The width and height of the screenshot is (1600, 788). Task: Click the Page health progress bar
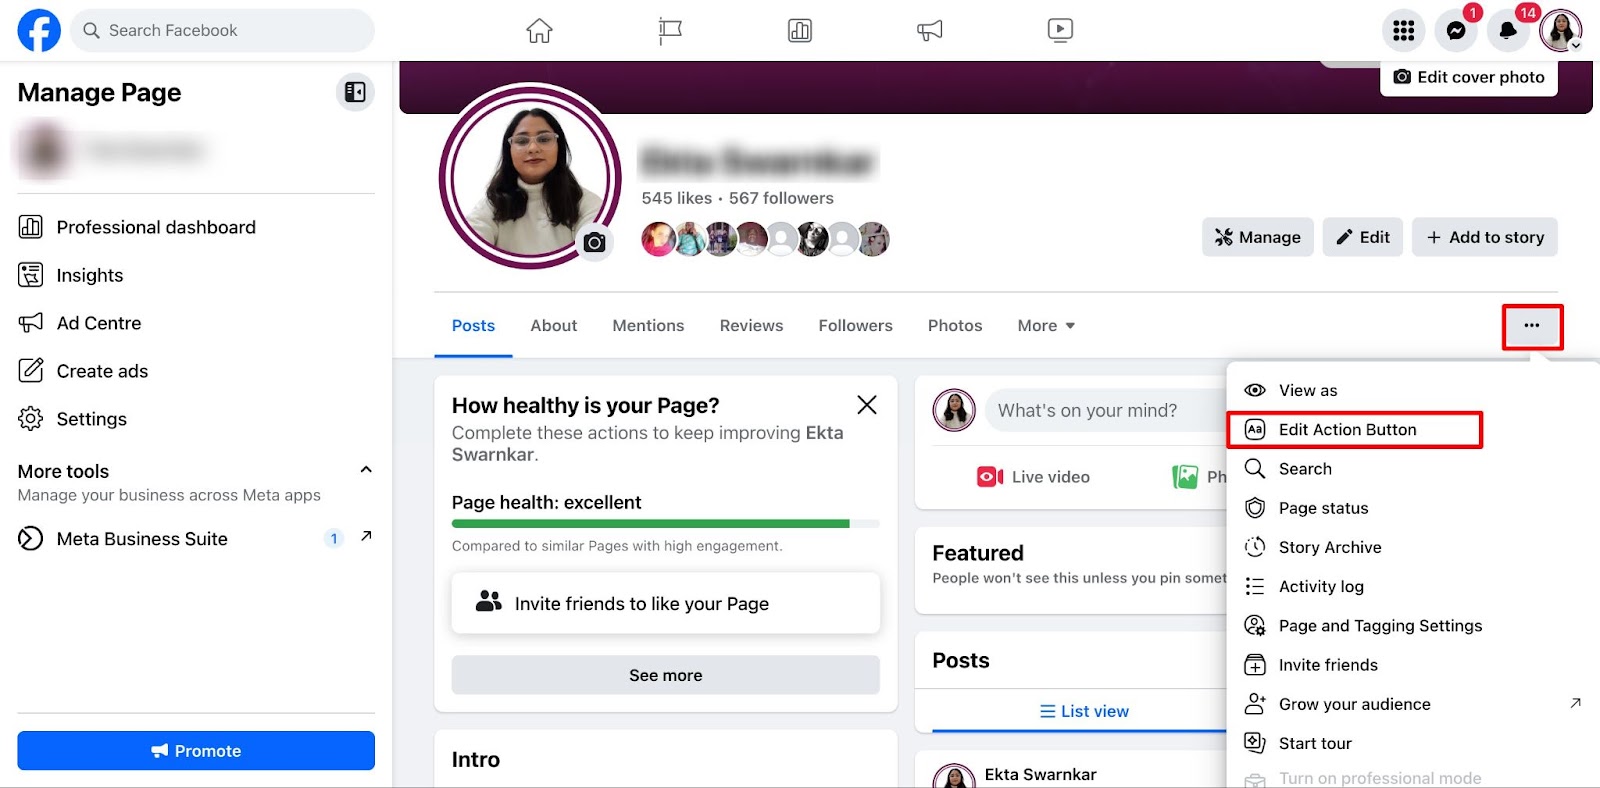point(666,523)
